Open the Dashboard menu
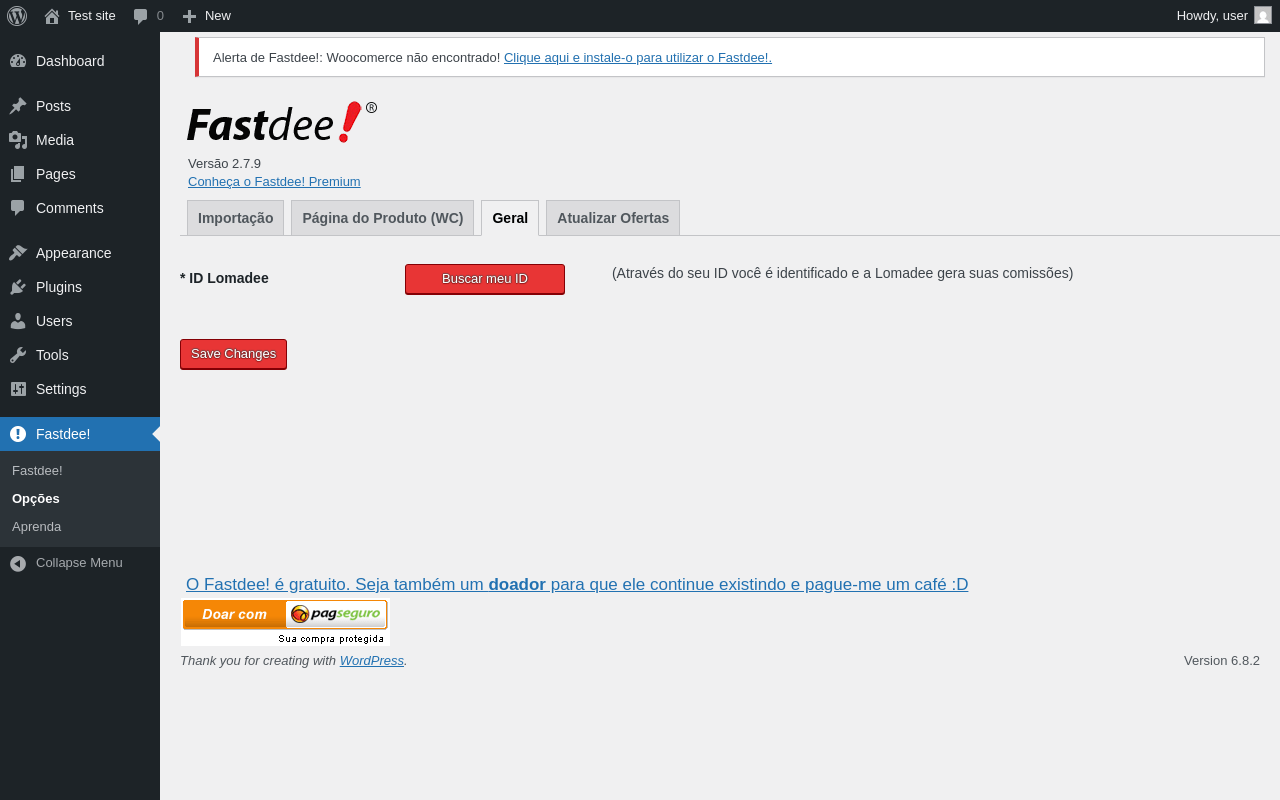This screenshot has height=800, width=1280. [x=80, y=61]
